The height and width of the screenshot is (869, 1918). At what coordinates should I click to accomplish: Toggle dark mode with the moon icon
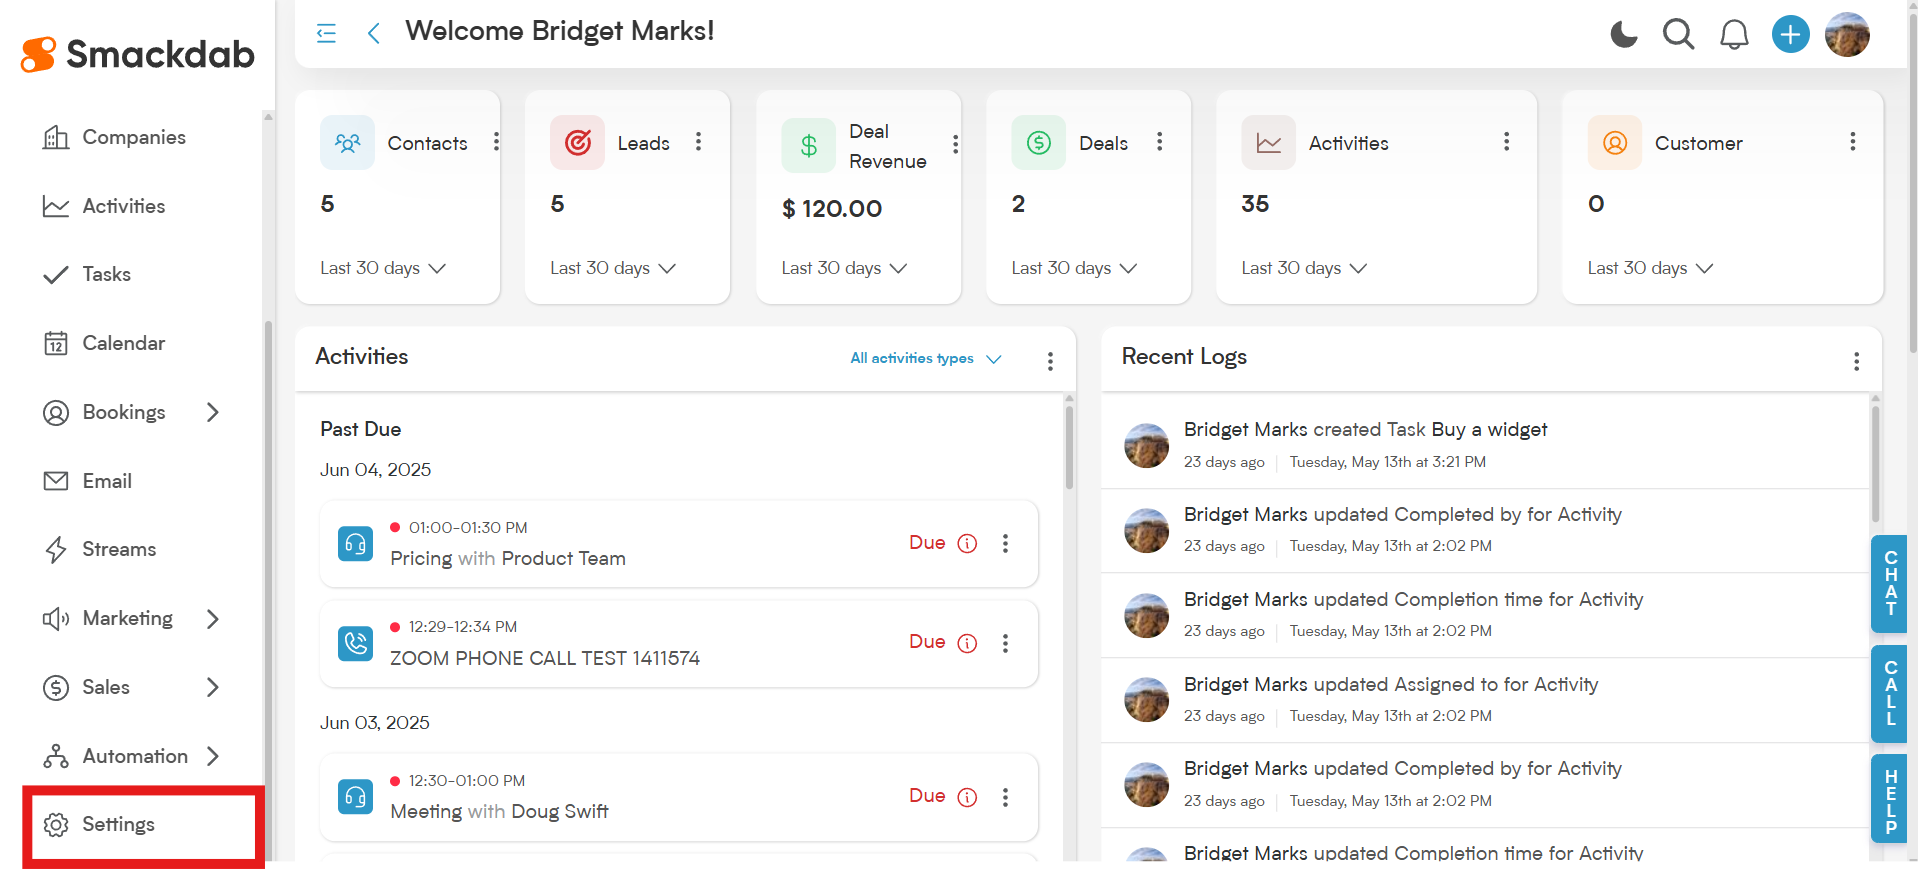1624,35
